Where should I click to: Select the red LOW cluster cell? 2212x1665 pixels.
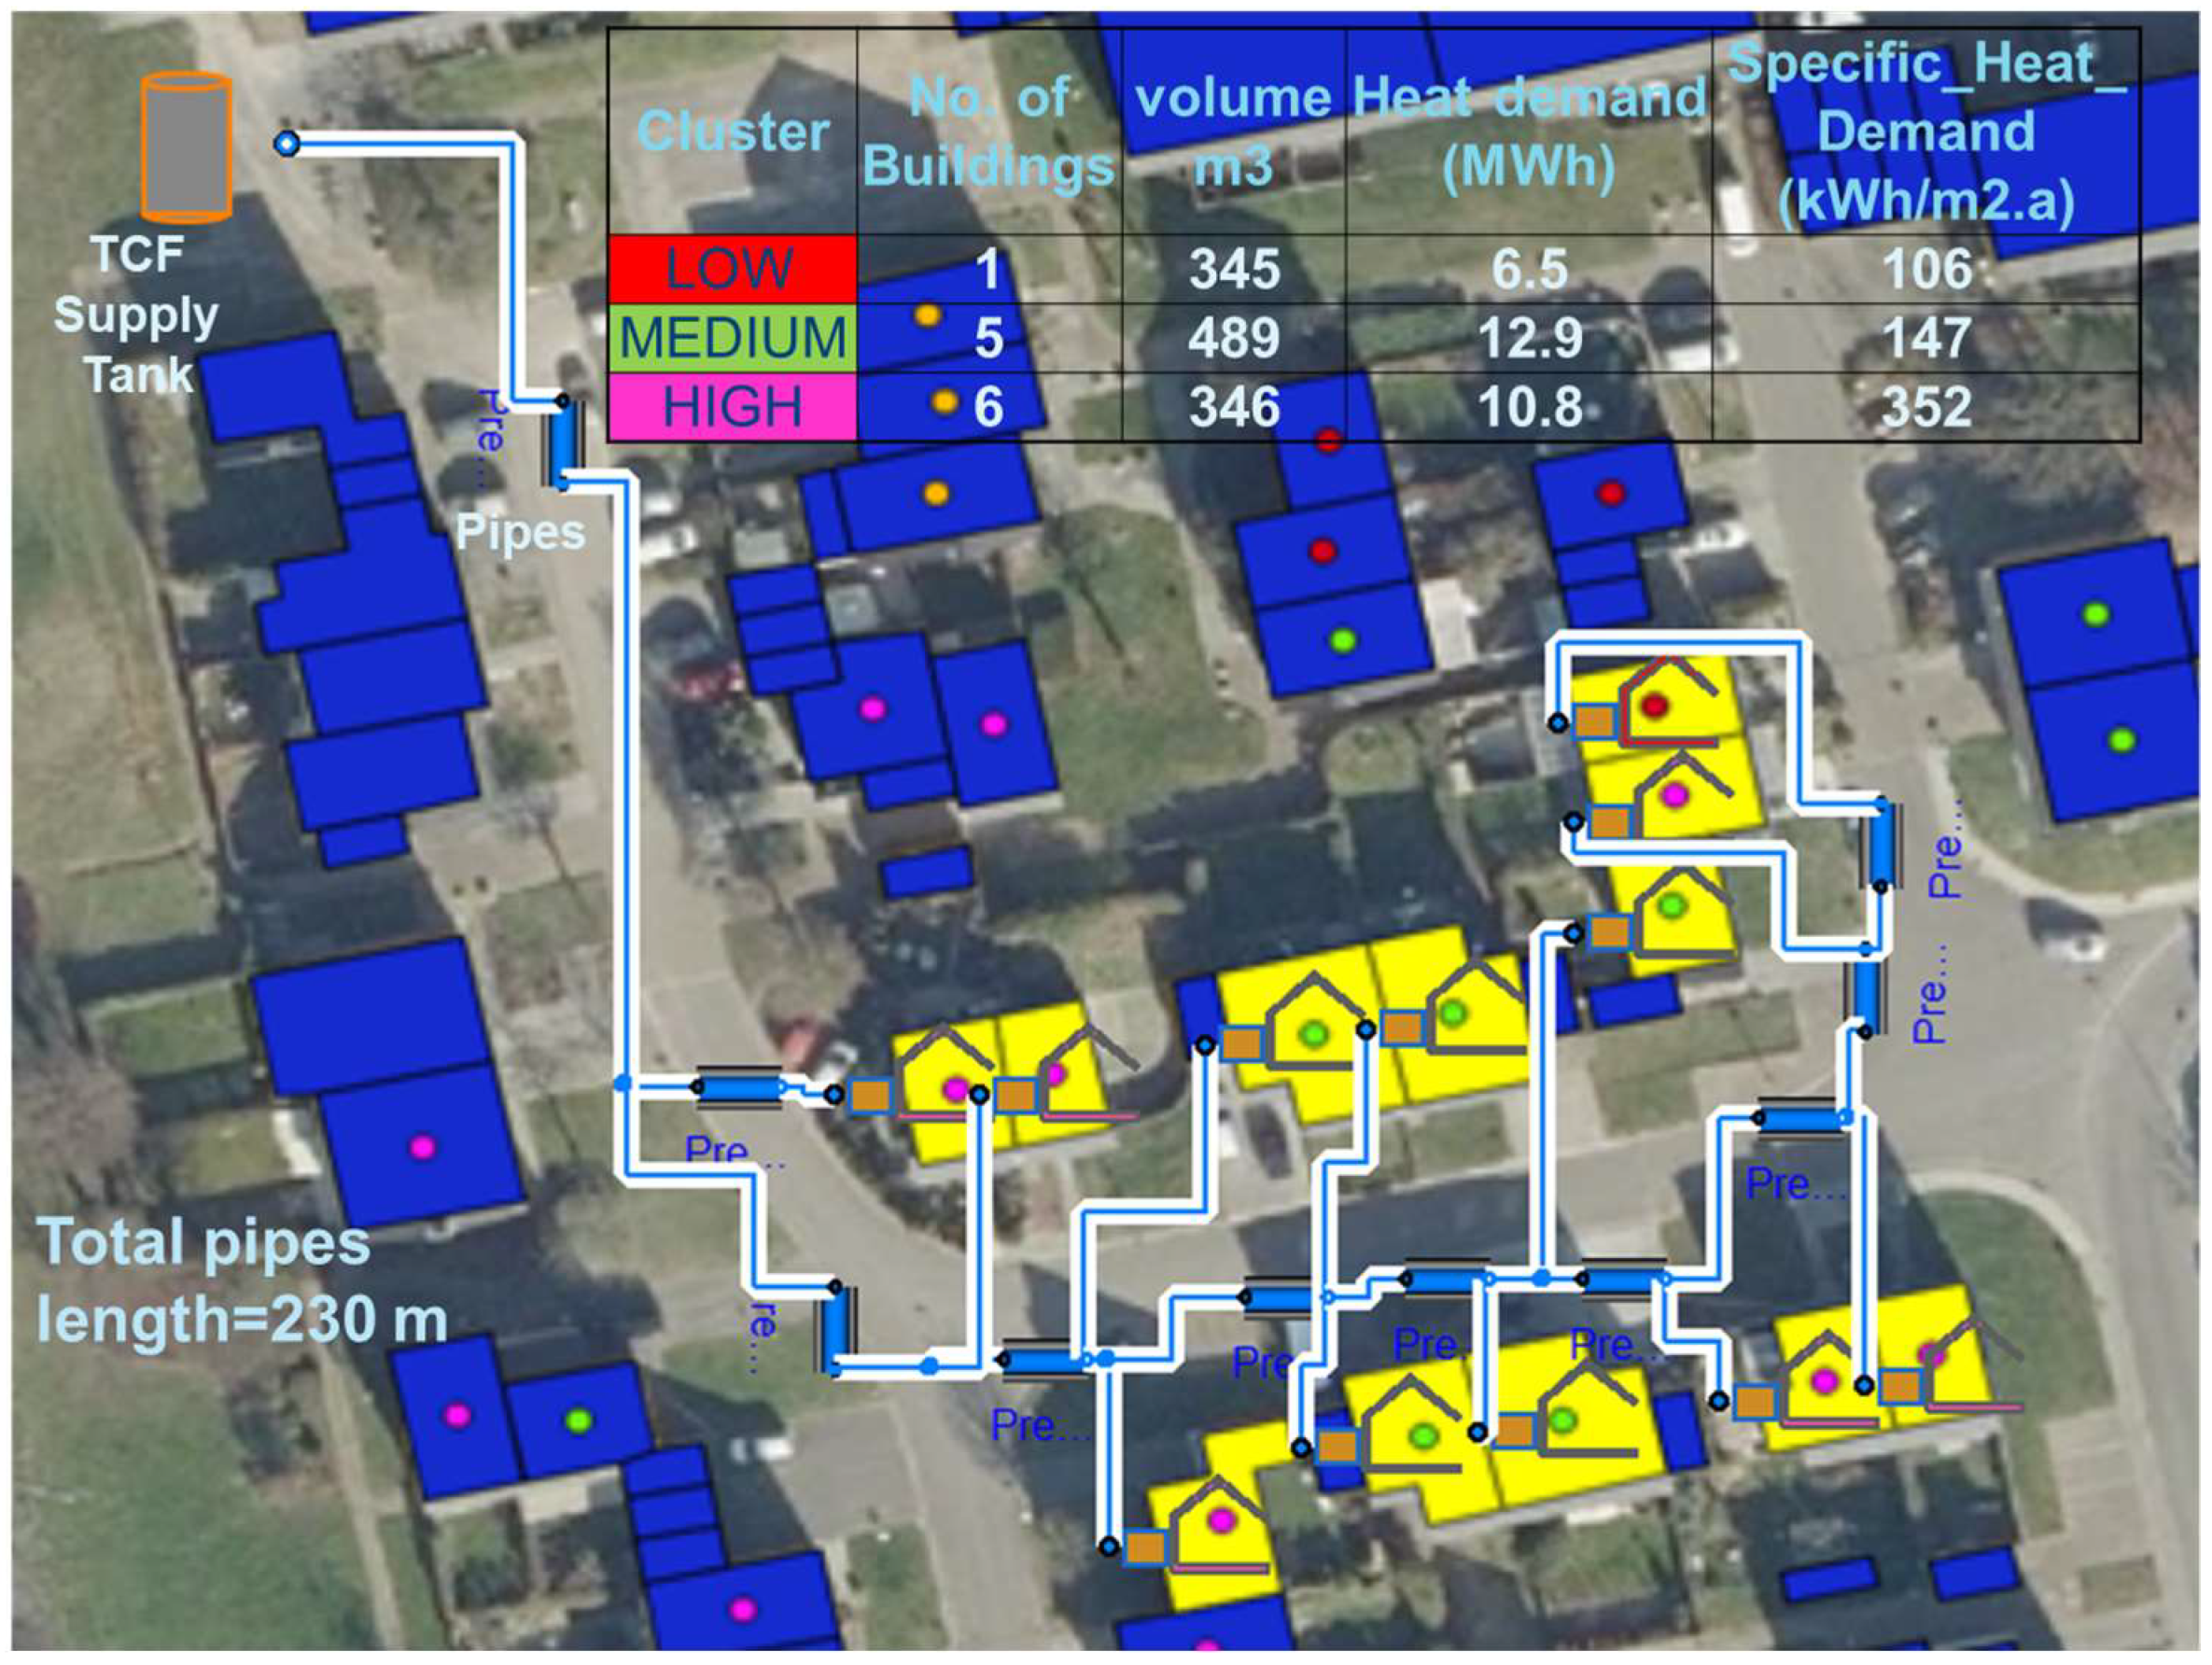[x=732, y=269]
